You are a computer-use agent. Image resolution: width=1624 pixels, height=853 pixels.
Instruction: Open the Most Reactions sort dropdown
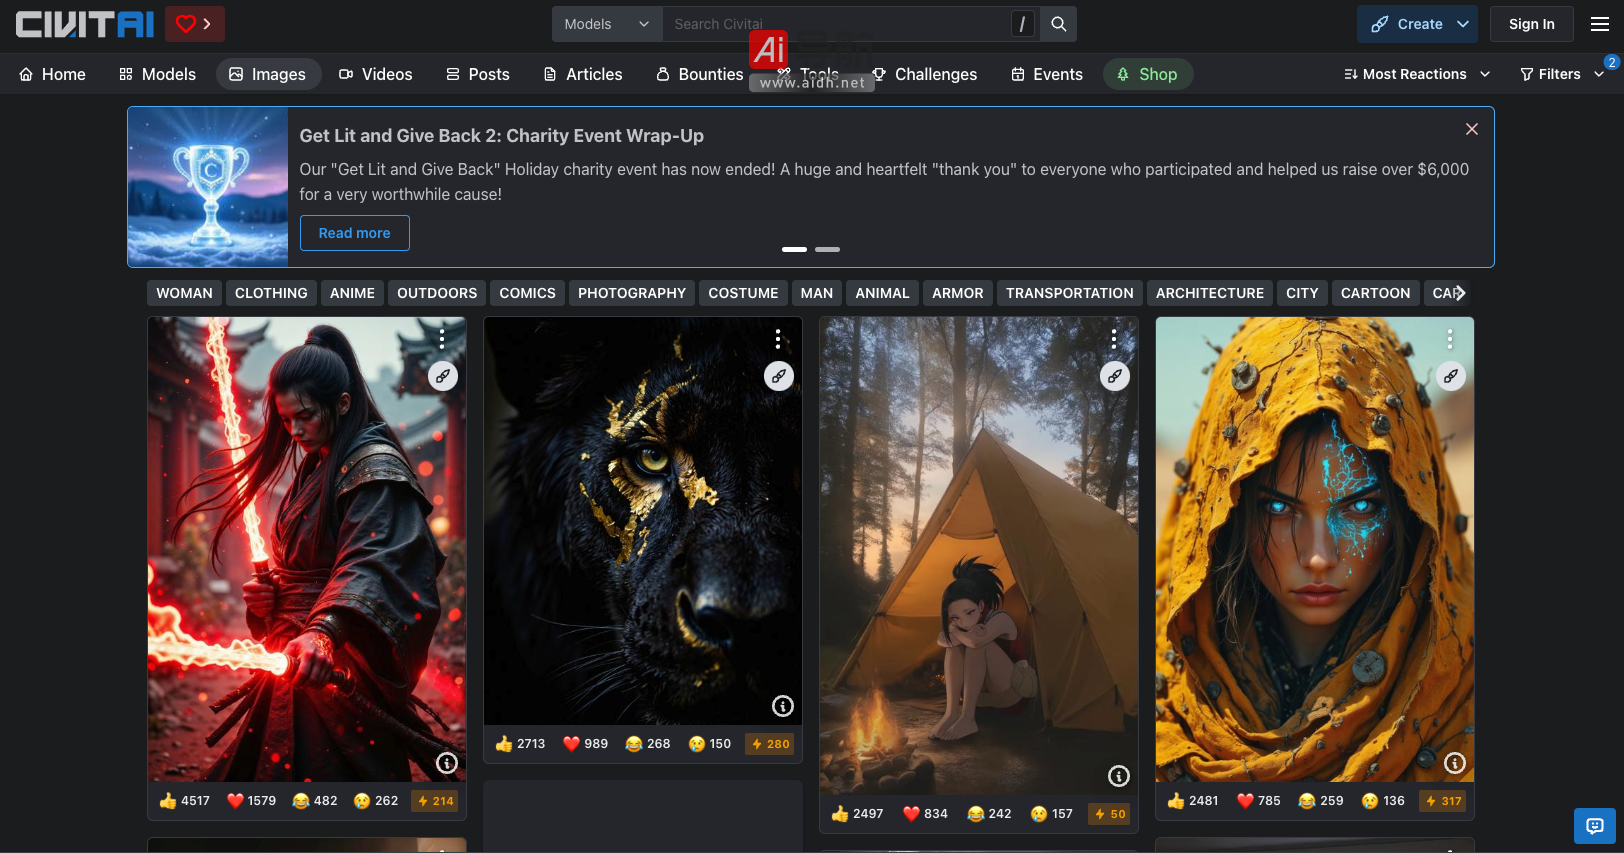pos(1416,74)
